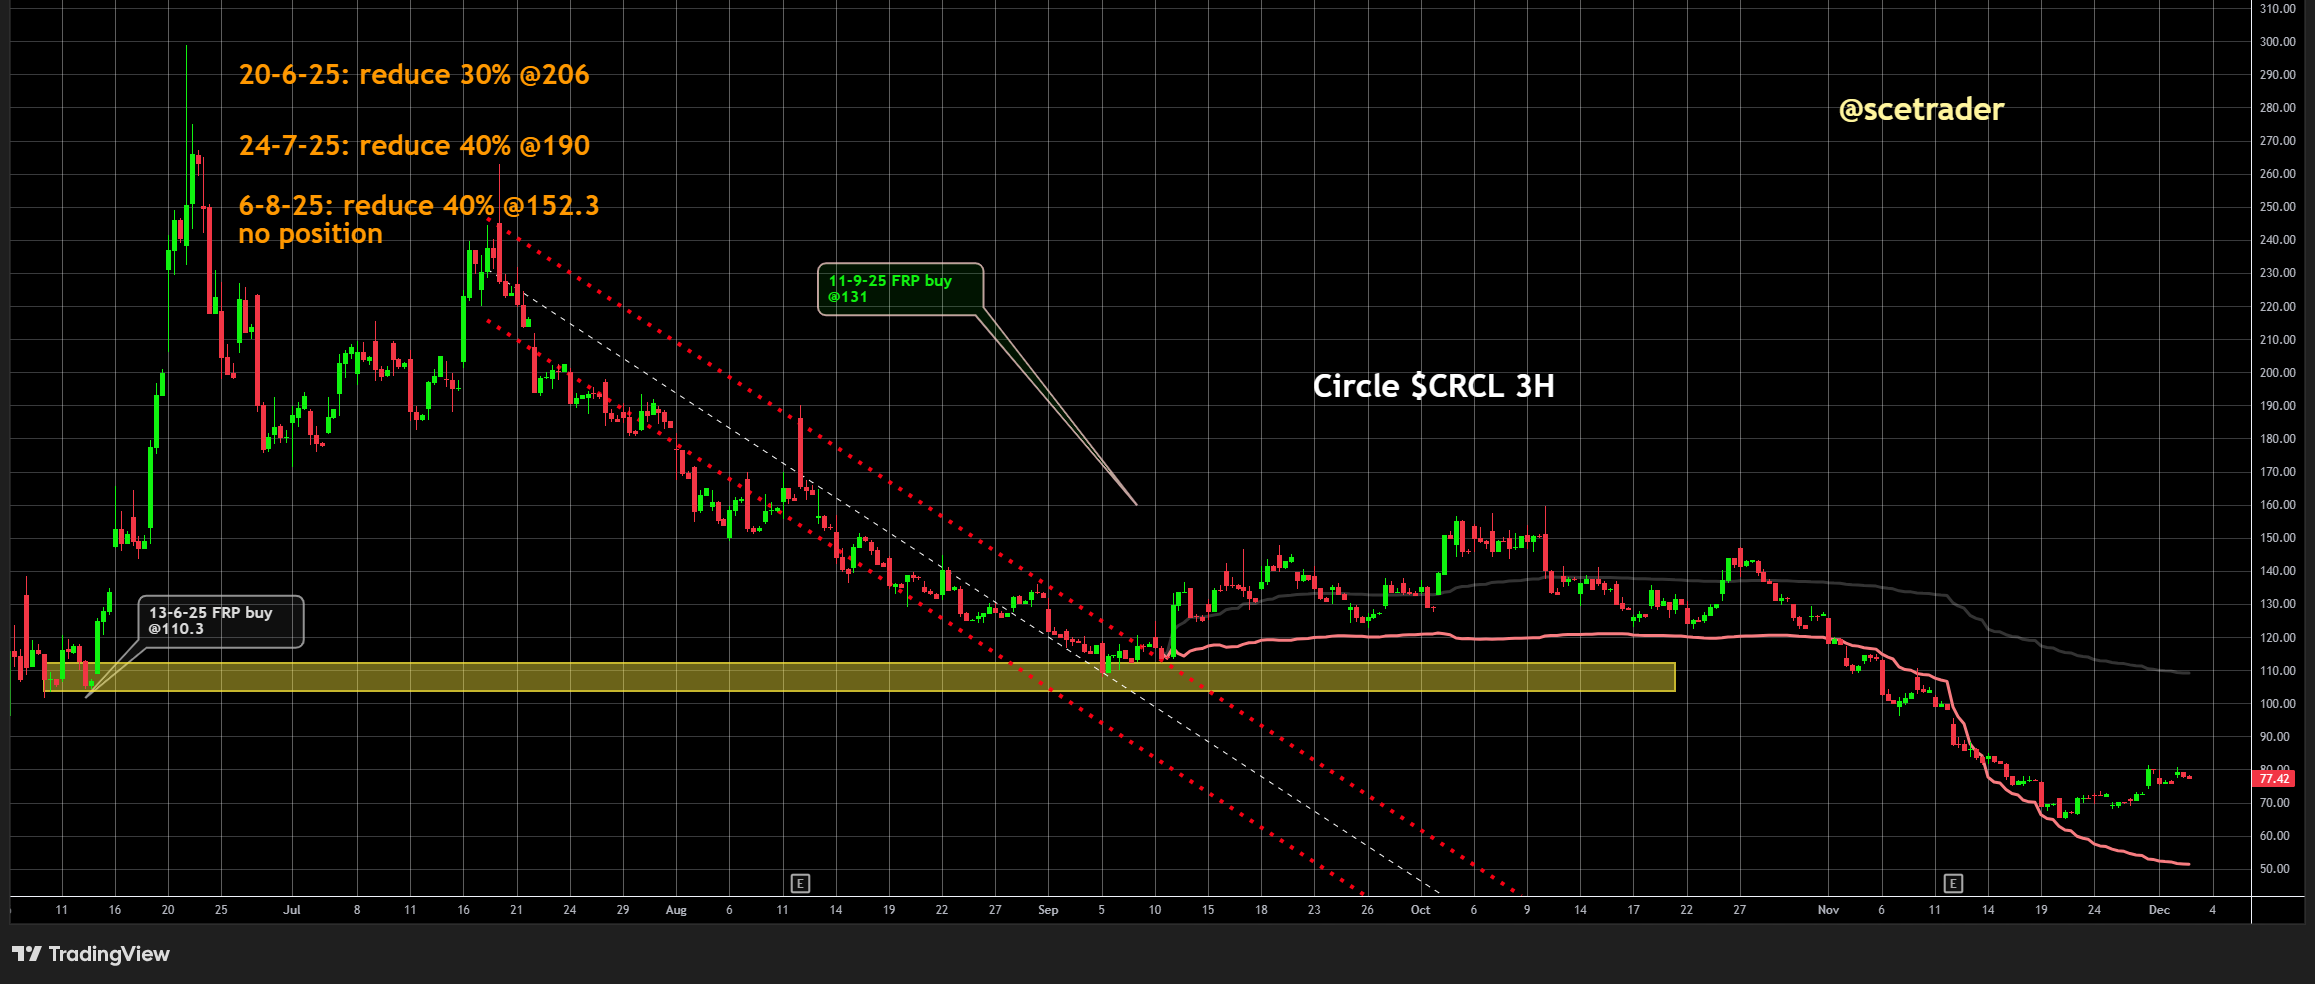The image size is (2315, 984).
Task: Click the 90.00 price axis label
Action: click(x=2275, y=737)
